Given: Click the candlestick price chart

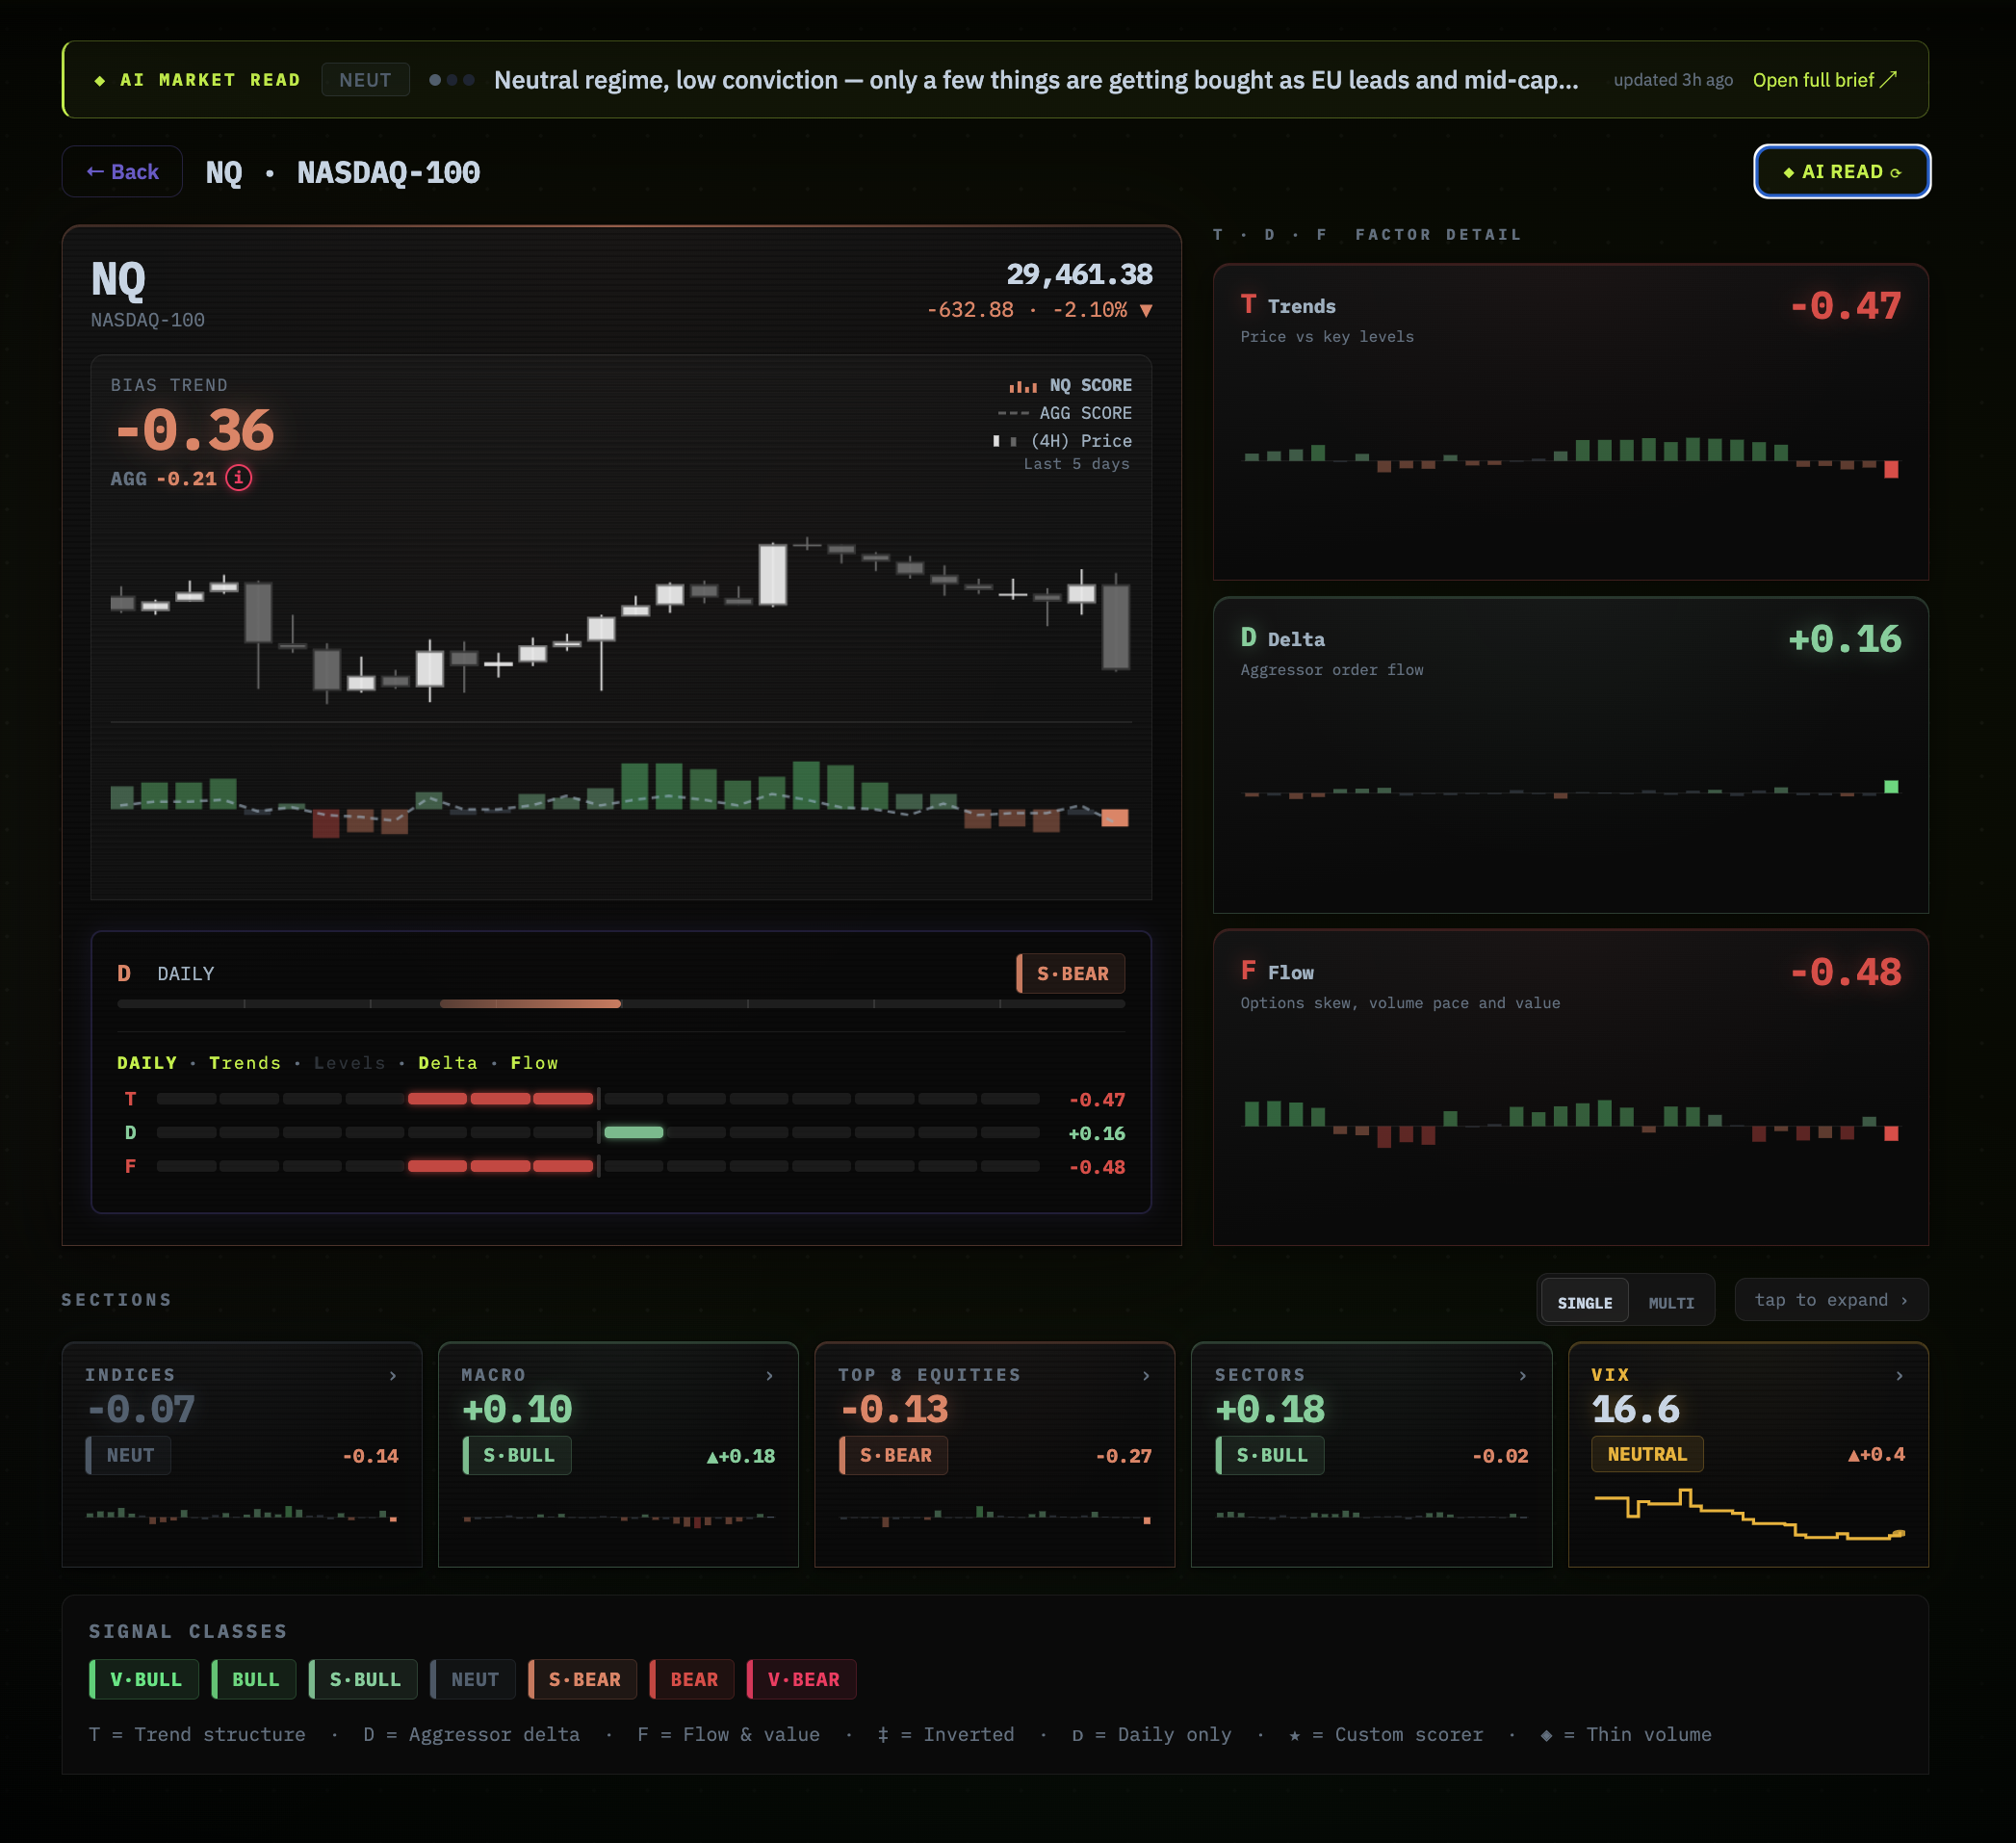Looking at the screenshot, I should tap(620, 620).
